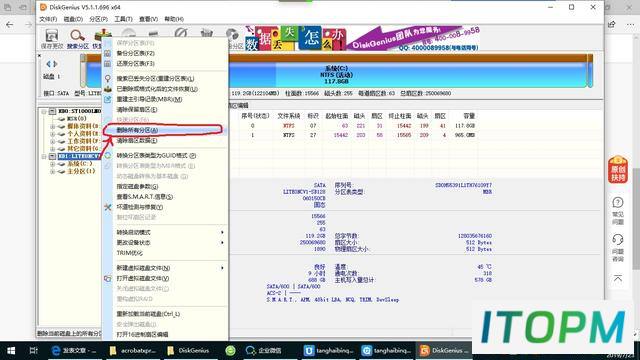Click the scroll-to-top arrow icon
640x360 pixels.
618,278
